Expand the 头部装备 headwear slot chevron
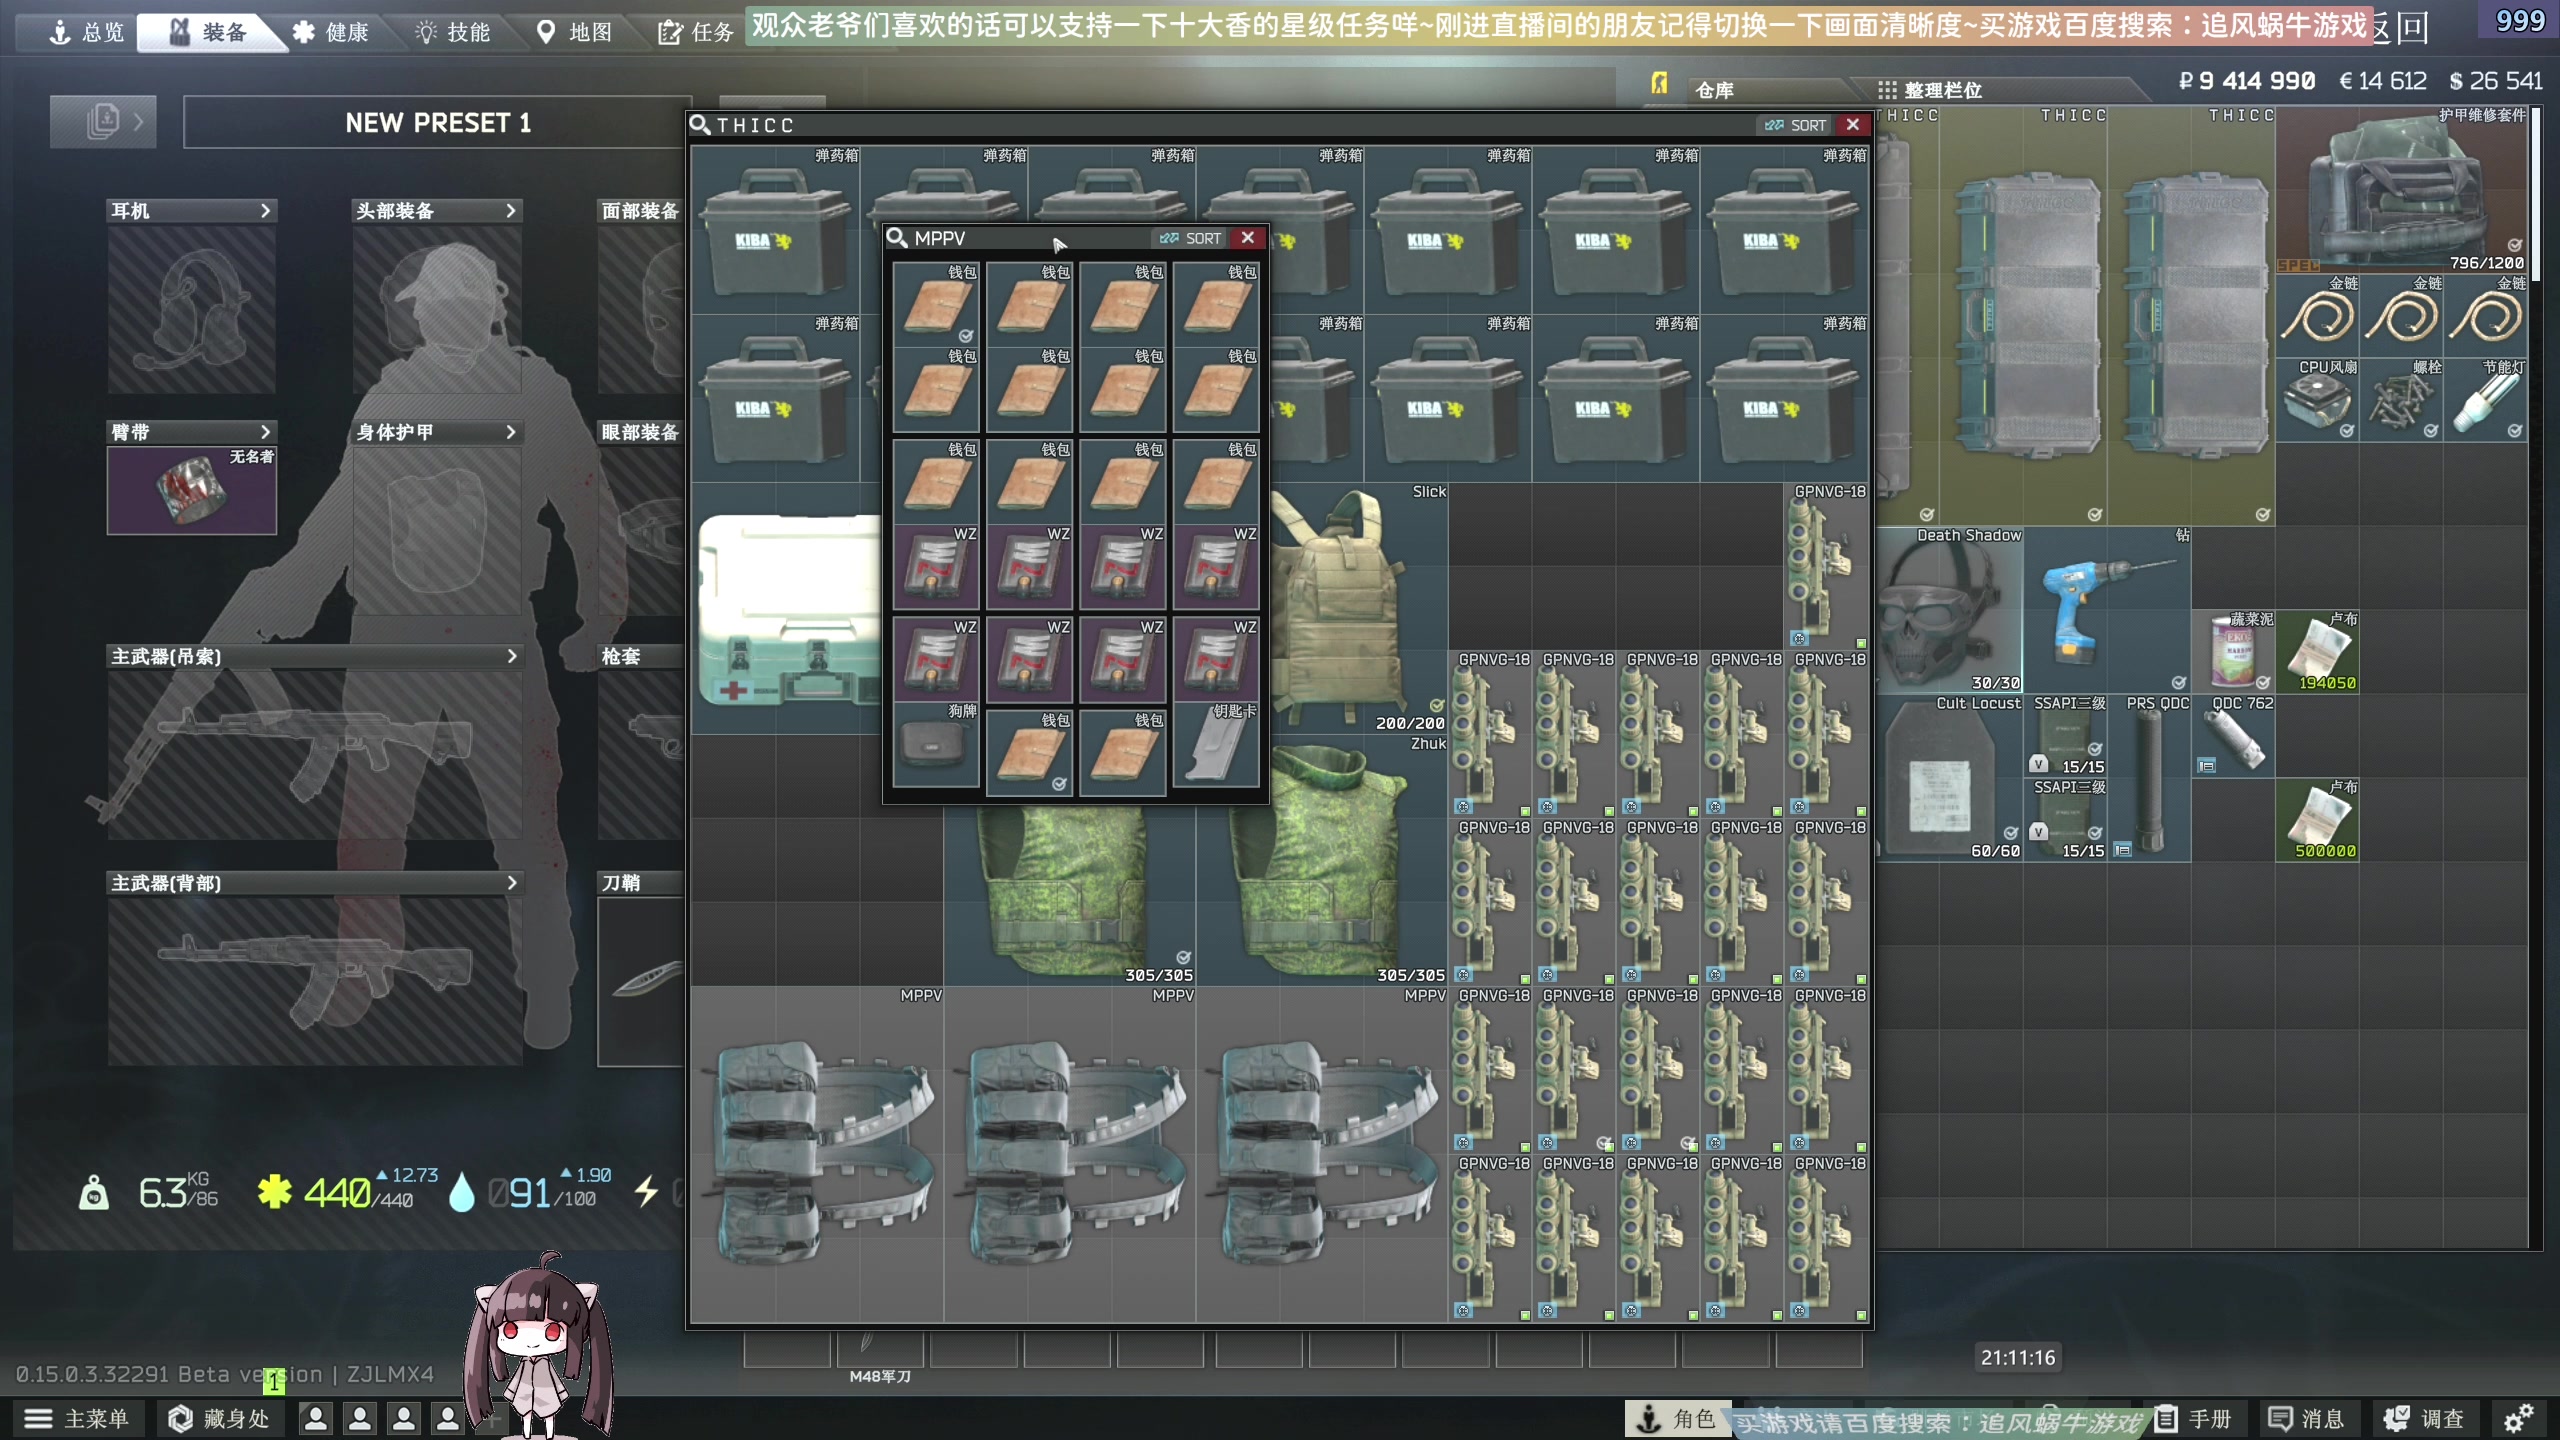This screenshot has height=1440, width=2560. pos(511,210)
